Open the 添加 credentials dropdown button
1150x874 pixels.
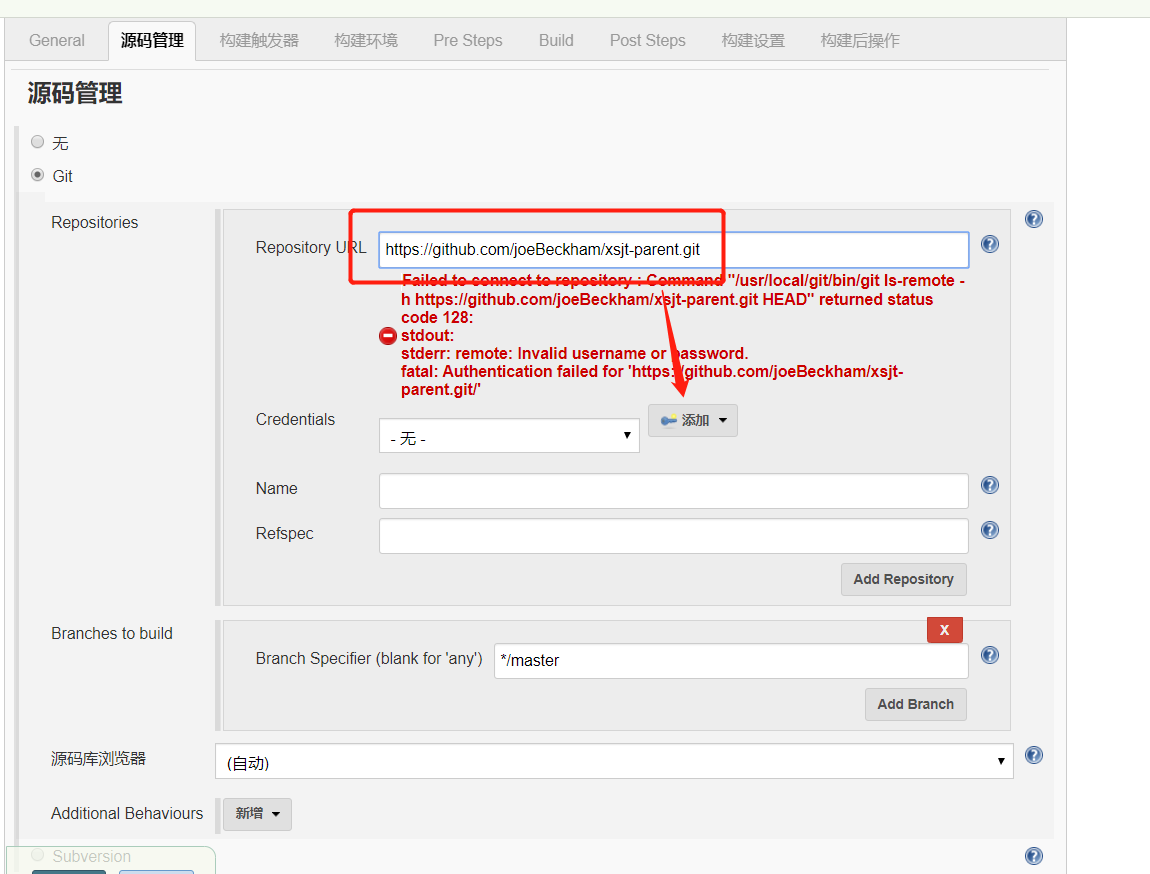coord(692,421)
